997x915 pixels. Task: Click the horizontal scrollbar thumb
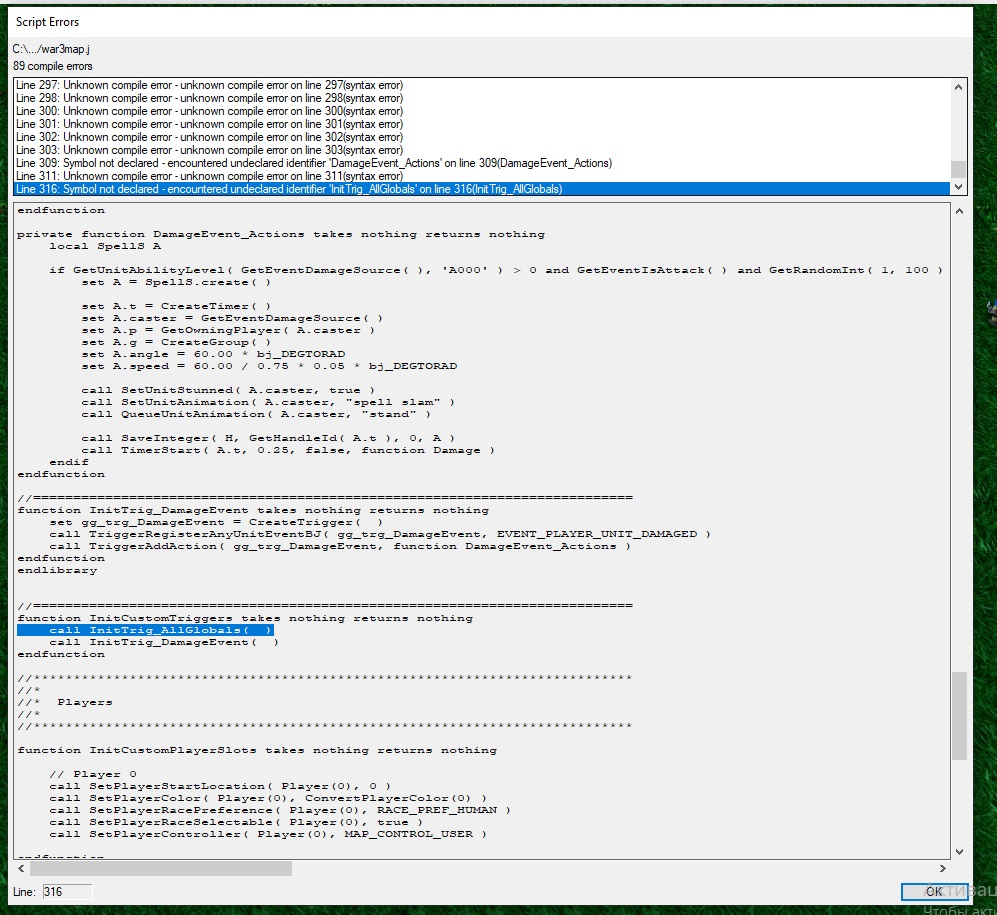[x=160, y=868]
